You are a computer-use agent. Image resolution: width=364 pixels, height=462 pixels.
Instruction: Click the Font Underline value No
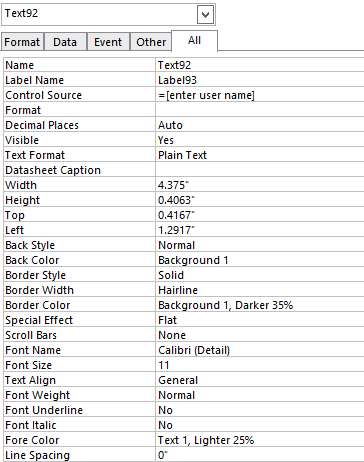pyautogui.click(x=260, y=410)
